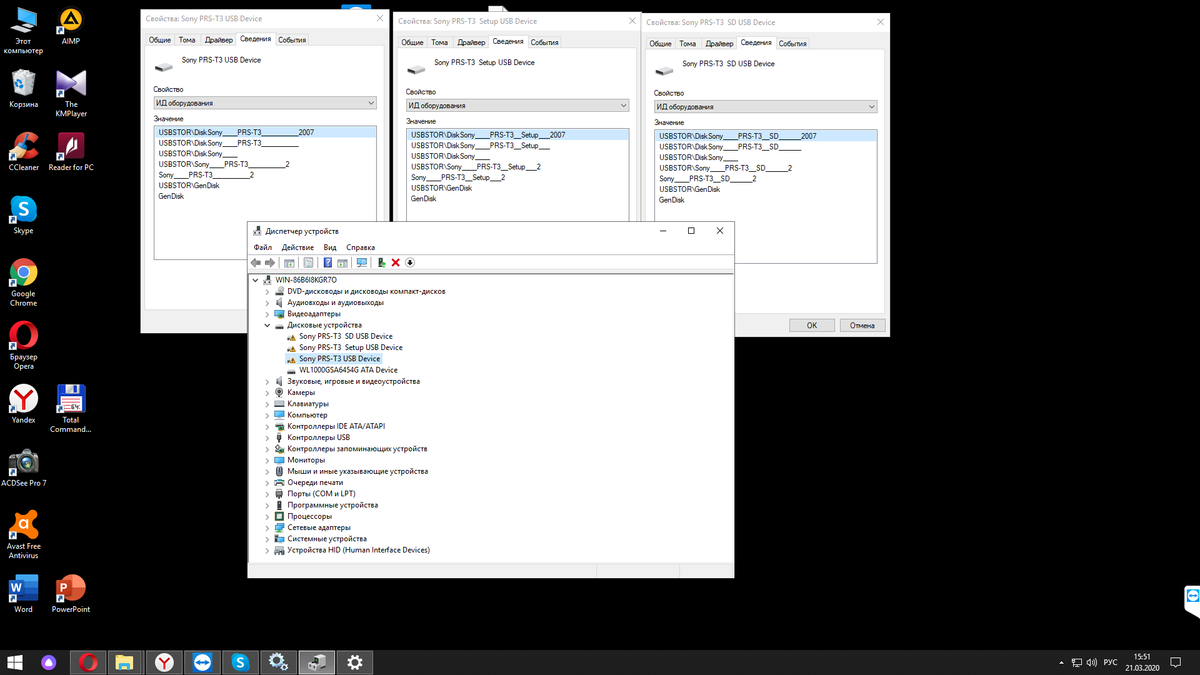Open the Действие menu
The height and width of the screenshot is (675, 1200).
coord(297,247)
